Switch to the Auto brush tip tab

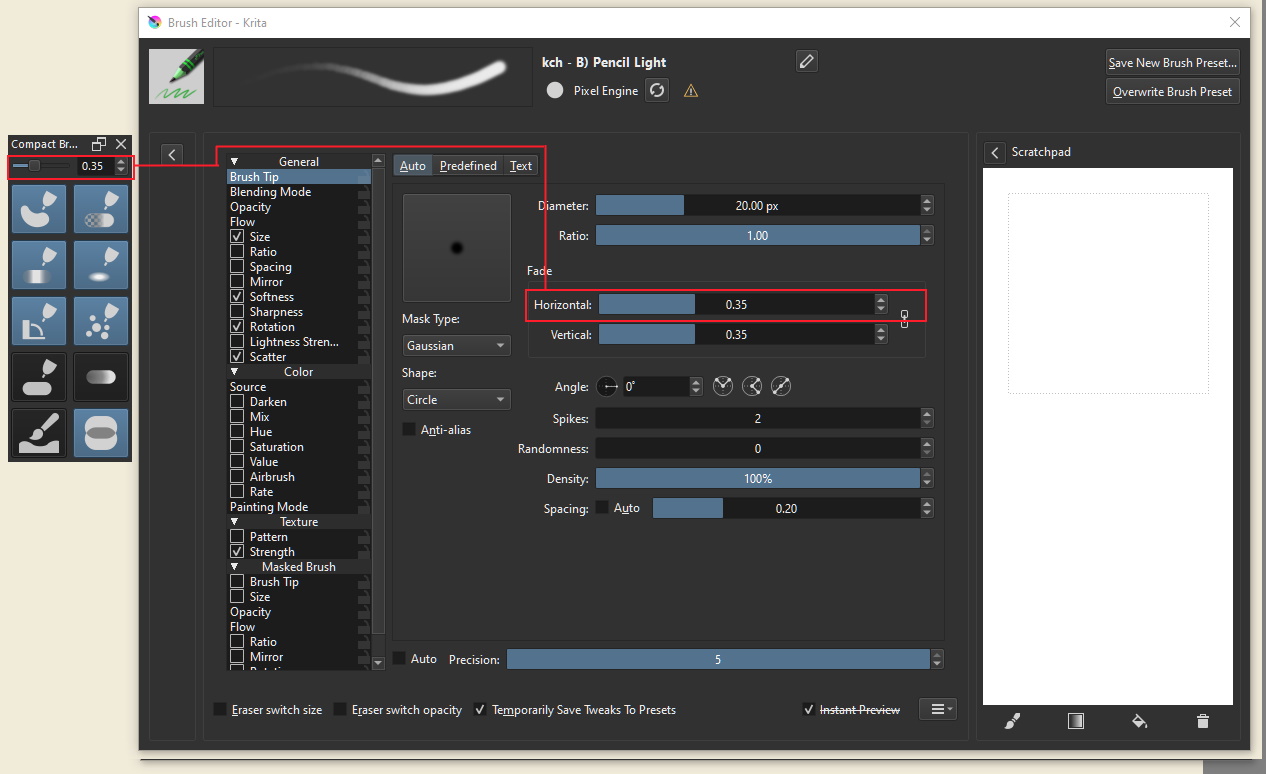pos(412,165)
